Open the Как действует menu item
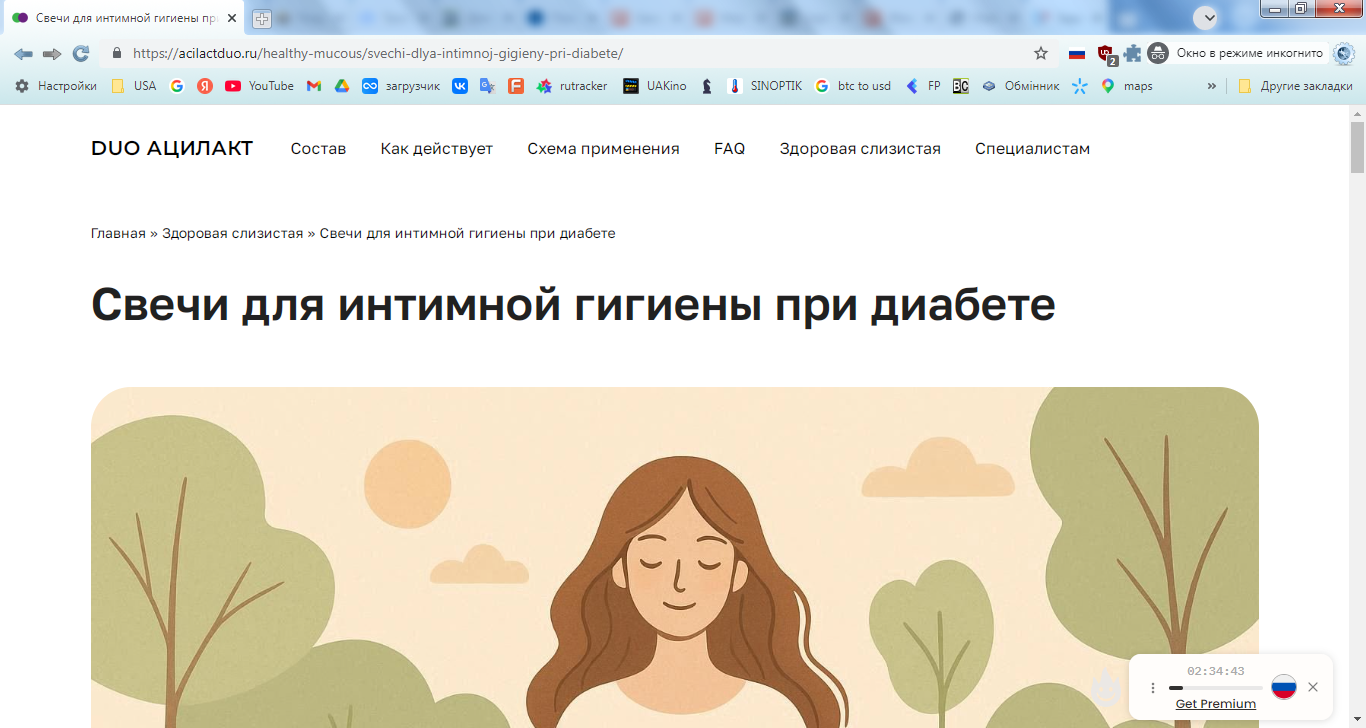The height and width of the screenshot is (728, 1366). tap(437, 149)
